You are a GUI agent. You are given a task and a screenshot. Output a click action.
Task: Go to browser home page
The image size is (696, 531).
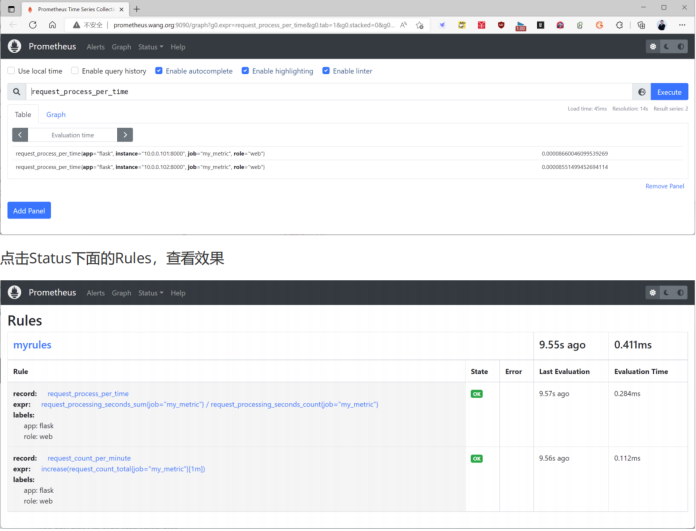pyautogui.click(x=52, y=25)
